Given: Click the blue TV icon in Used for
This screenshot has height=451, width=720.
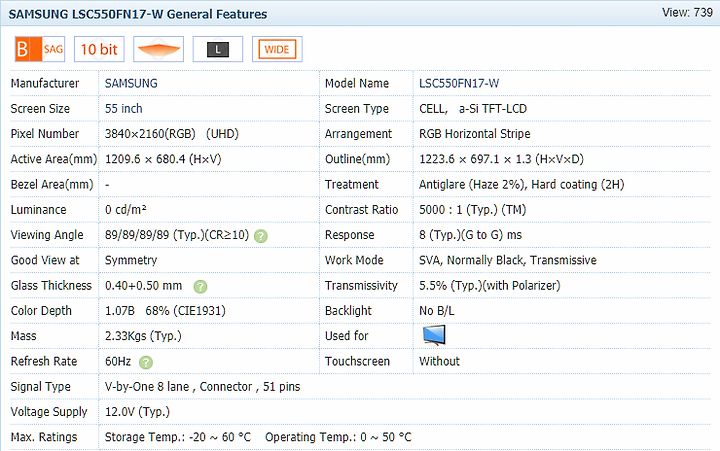Looking at the screenshot, I should (434, 335).
